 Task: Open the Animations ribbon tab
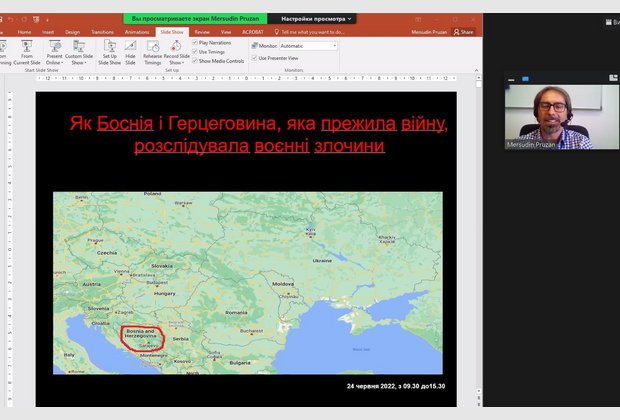137,32
